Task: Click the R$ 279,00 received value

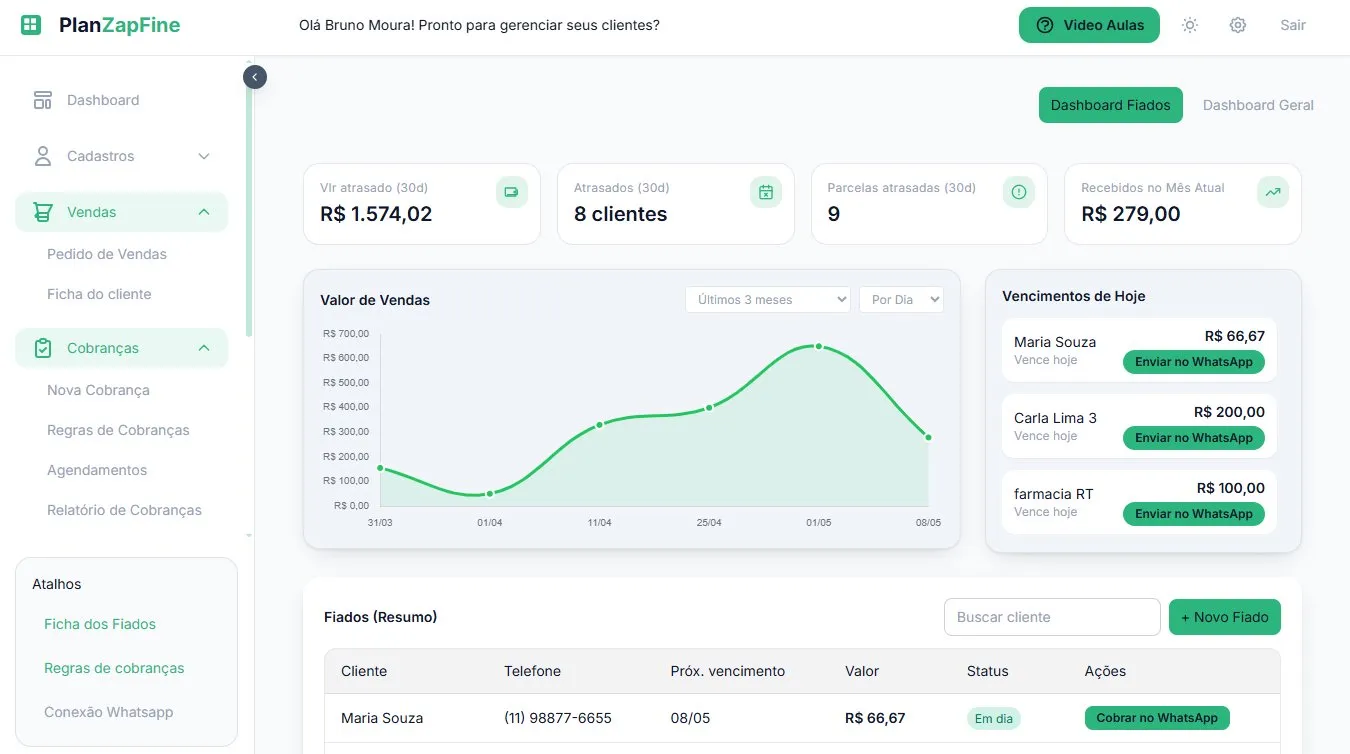Action: [x=1131, y=214]
